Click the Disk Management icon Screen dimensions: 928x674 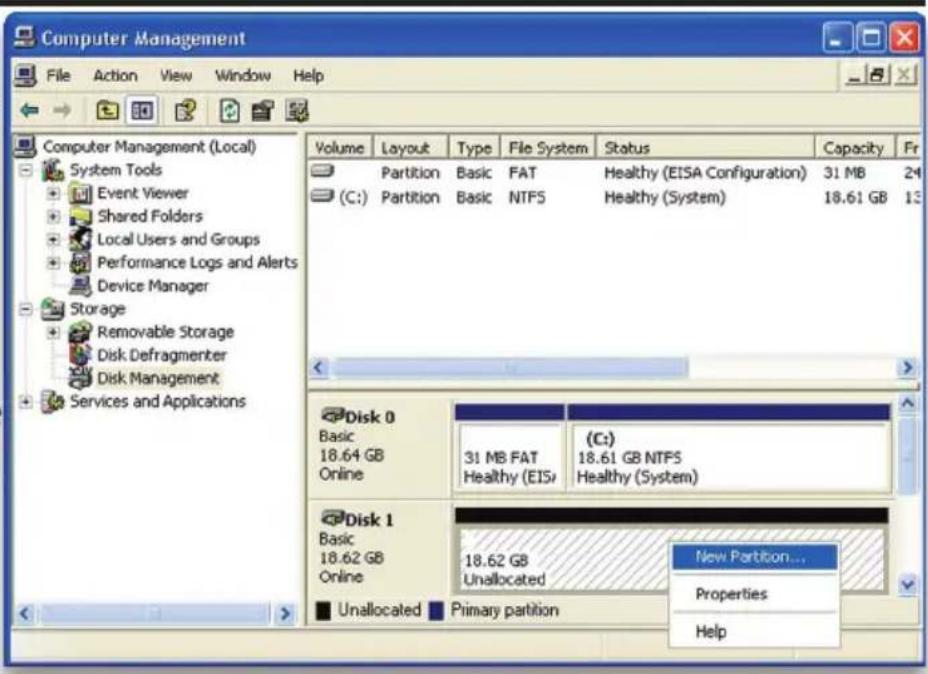pos(80,378)
